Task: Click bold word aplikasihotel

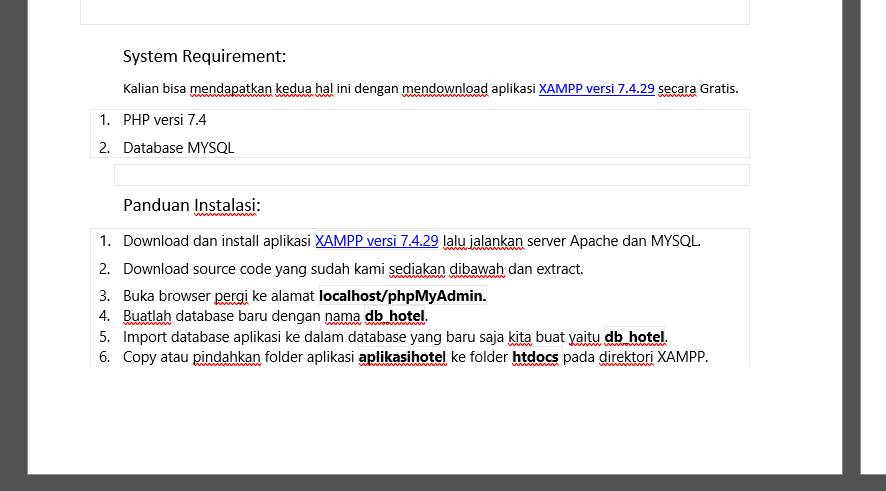Action: (401, 356)
